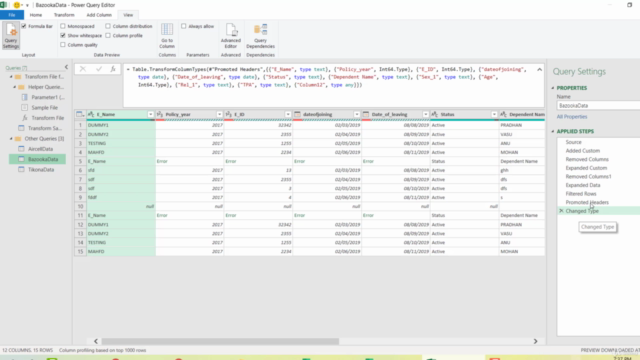Click inside the formula bar text
Screen dimensions: 640x360
pos(333,85)
